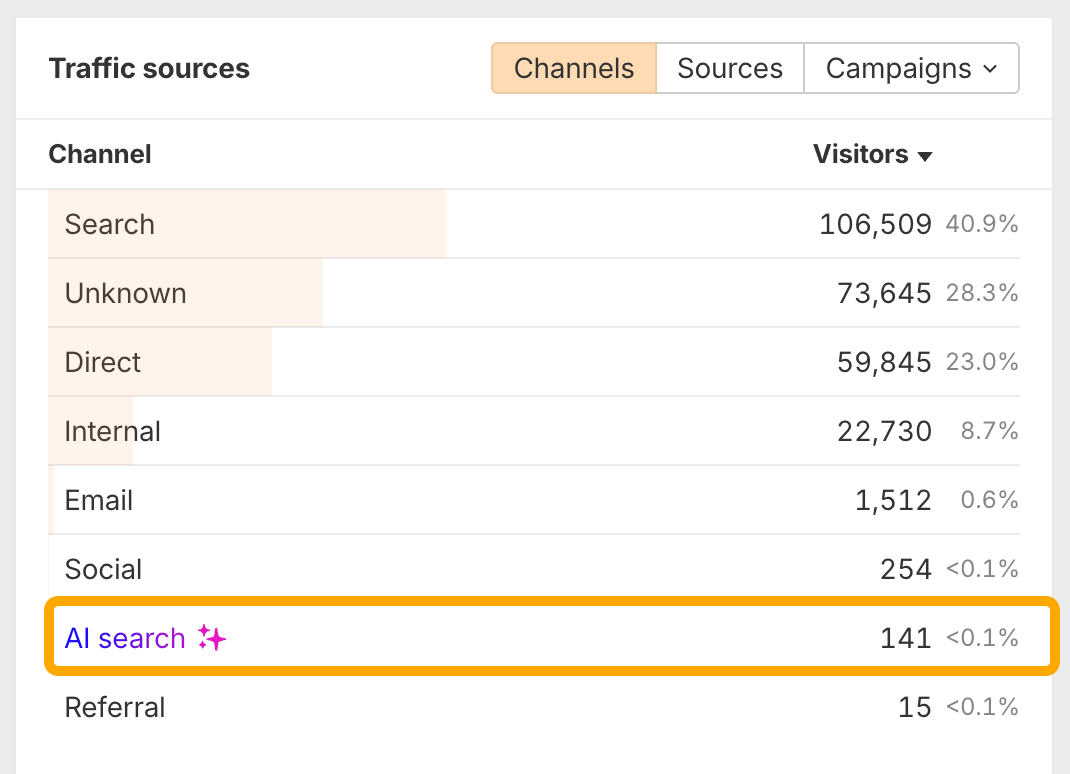Click the Unknown channel entry
The width and height of the screenshot is (1070, 774).
[125, 293]
